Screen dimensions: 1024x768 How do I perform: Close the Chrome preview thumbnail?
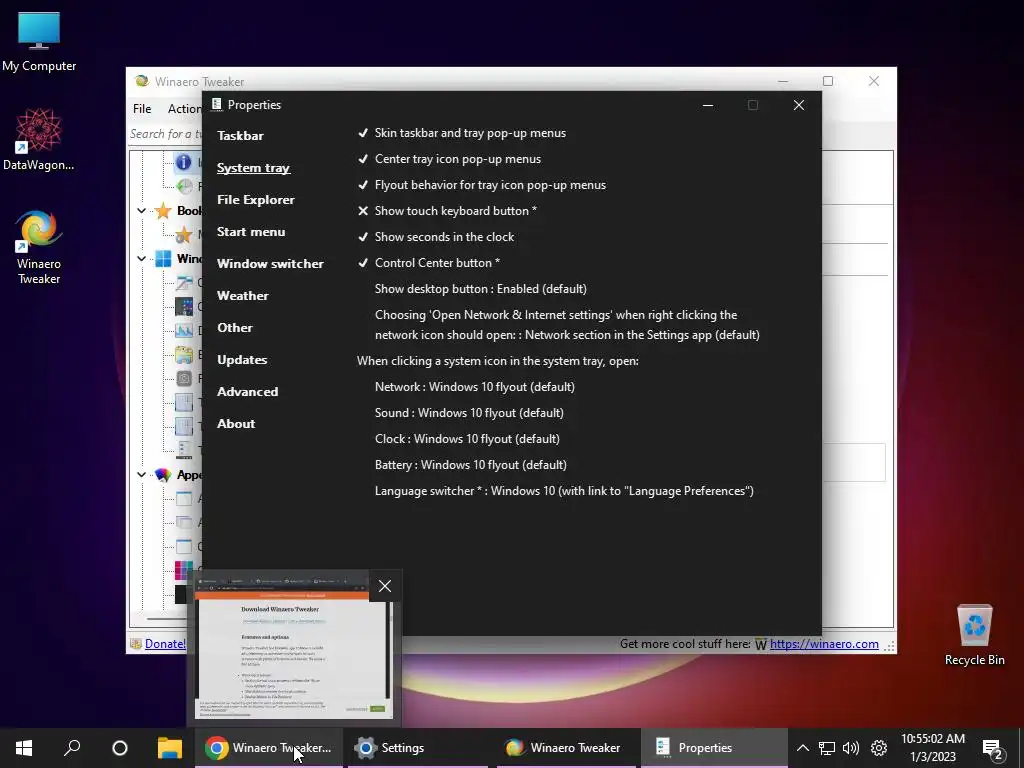pyautogui.click(x=385, y=586)
